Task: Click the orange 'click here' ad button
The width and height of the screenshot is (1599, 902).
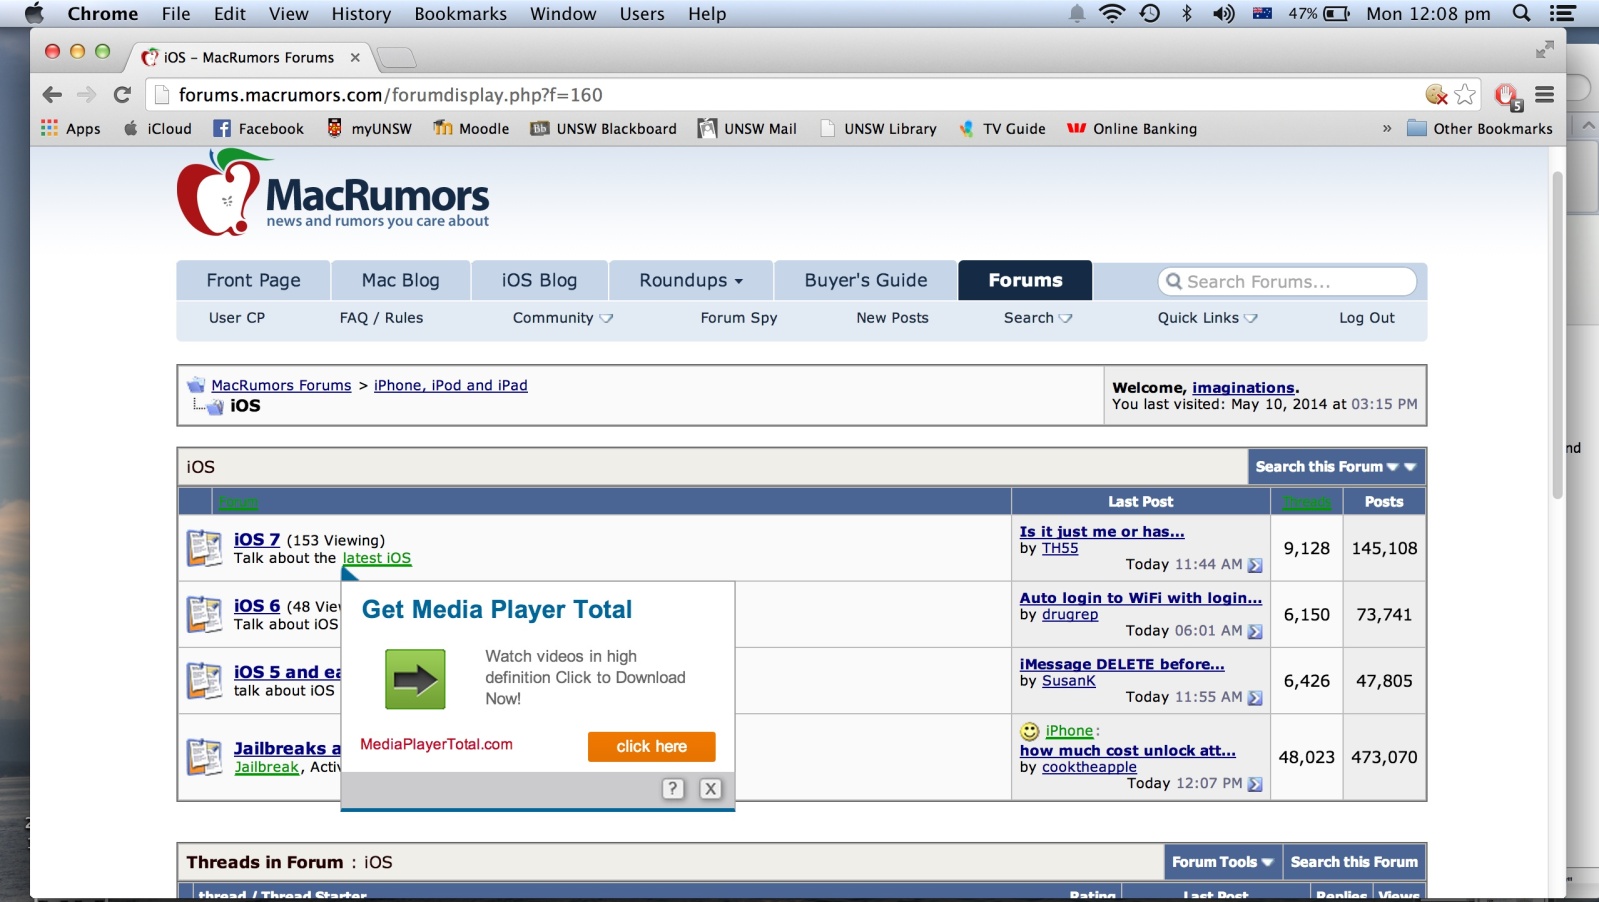Action: point(652,746)
